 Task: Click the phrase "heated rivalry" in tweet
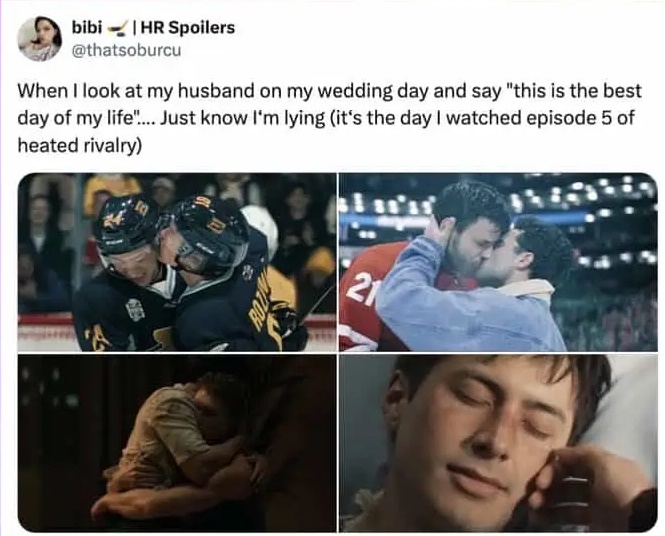[x=79, y=145]
